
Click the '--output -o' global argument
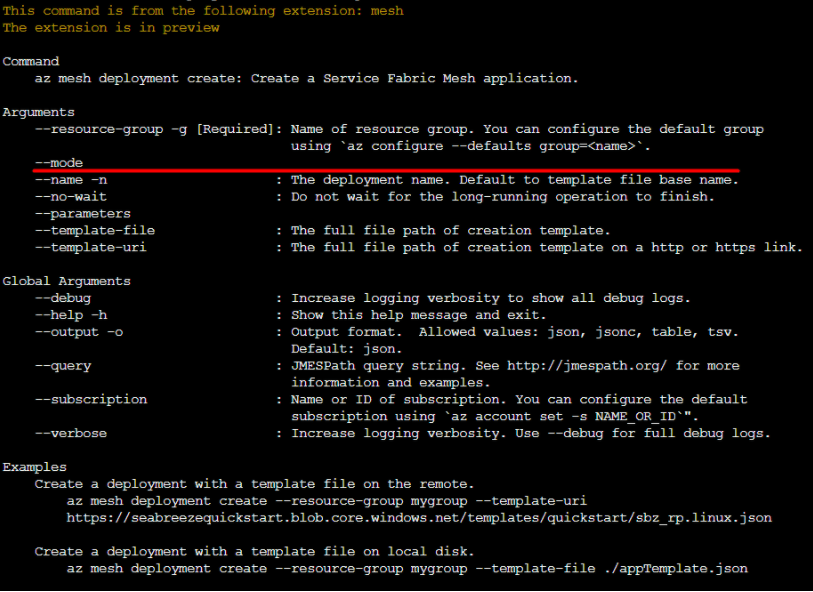click(79, 332)
